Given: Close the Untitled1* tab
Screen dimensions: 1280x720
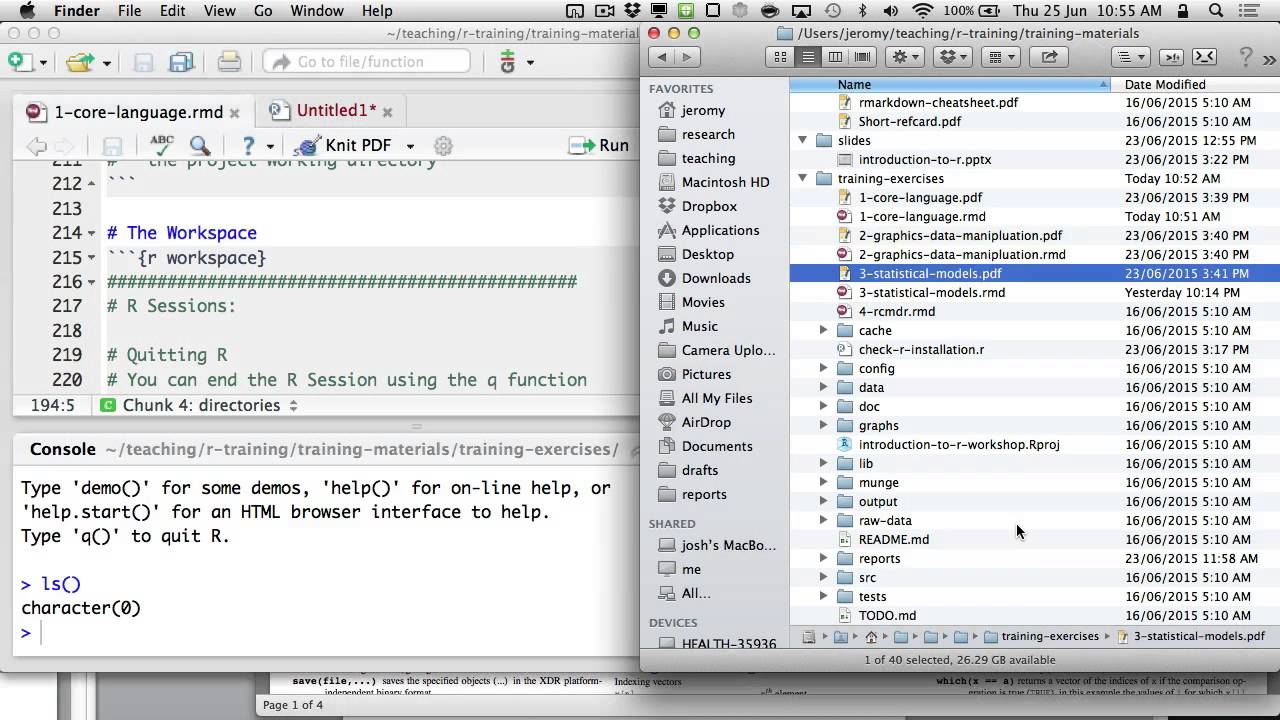Looking at the screenshot, I should click(388, 112).
